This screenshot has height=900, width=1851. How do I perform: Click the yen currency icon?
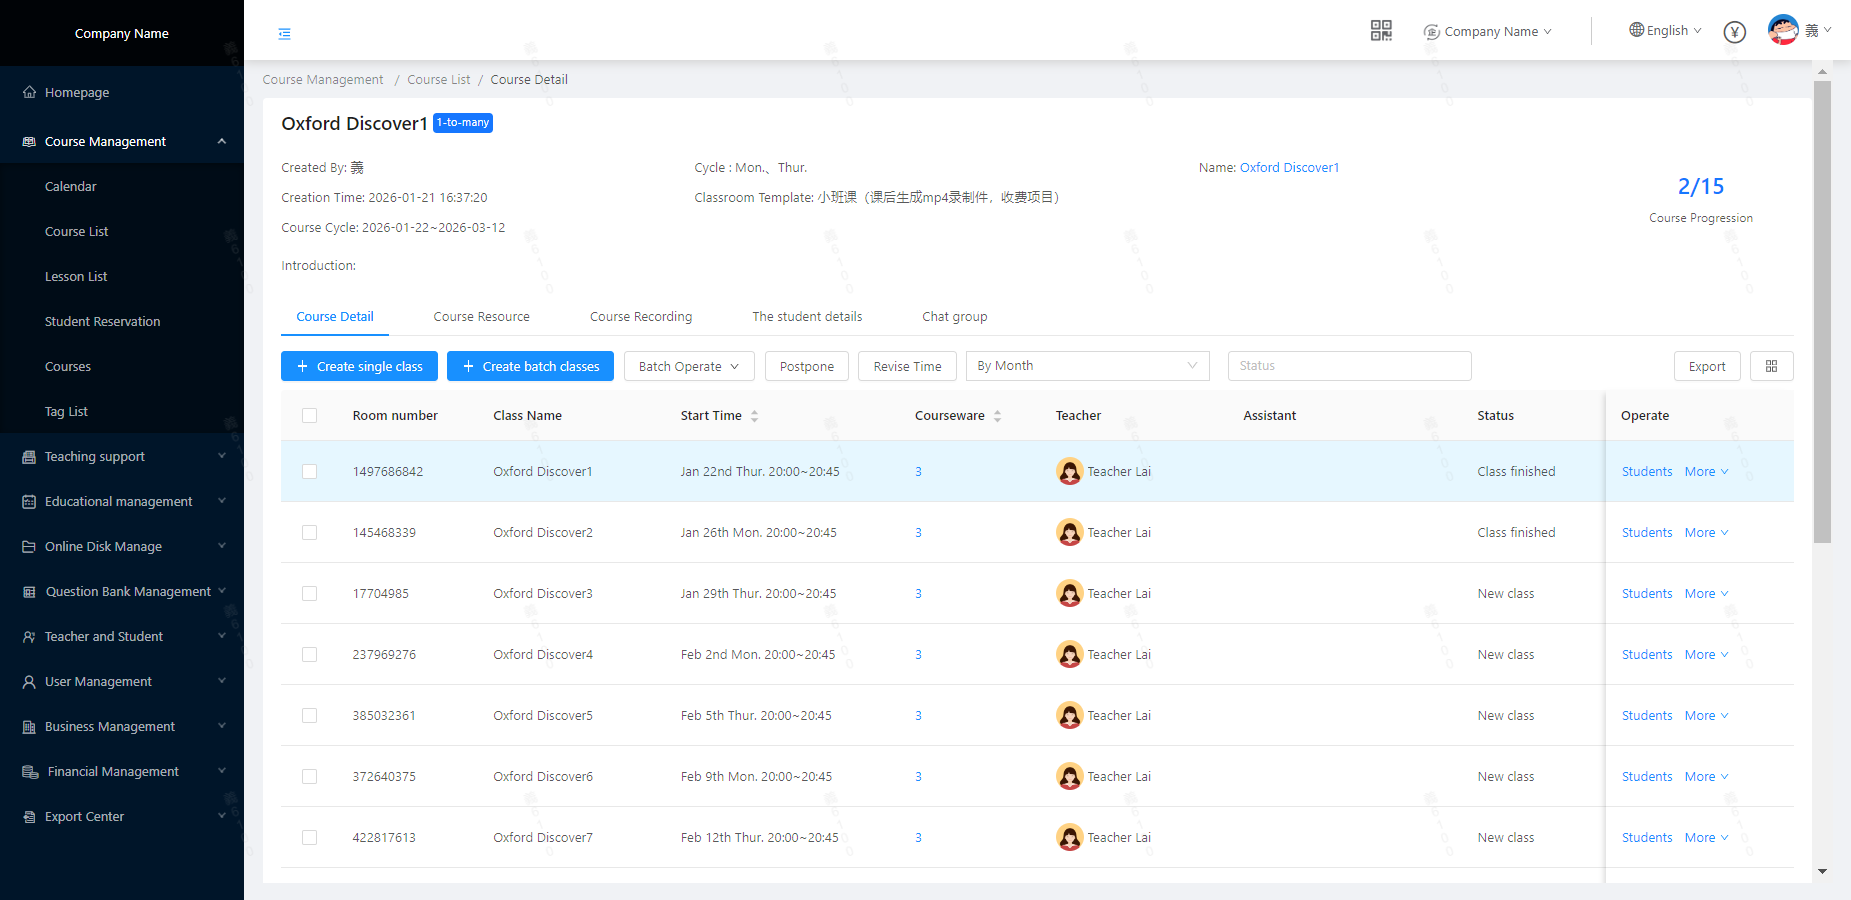(x=1735, y=32)
